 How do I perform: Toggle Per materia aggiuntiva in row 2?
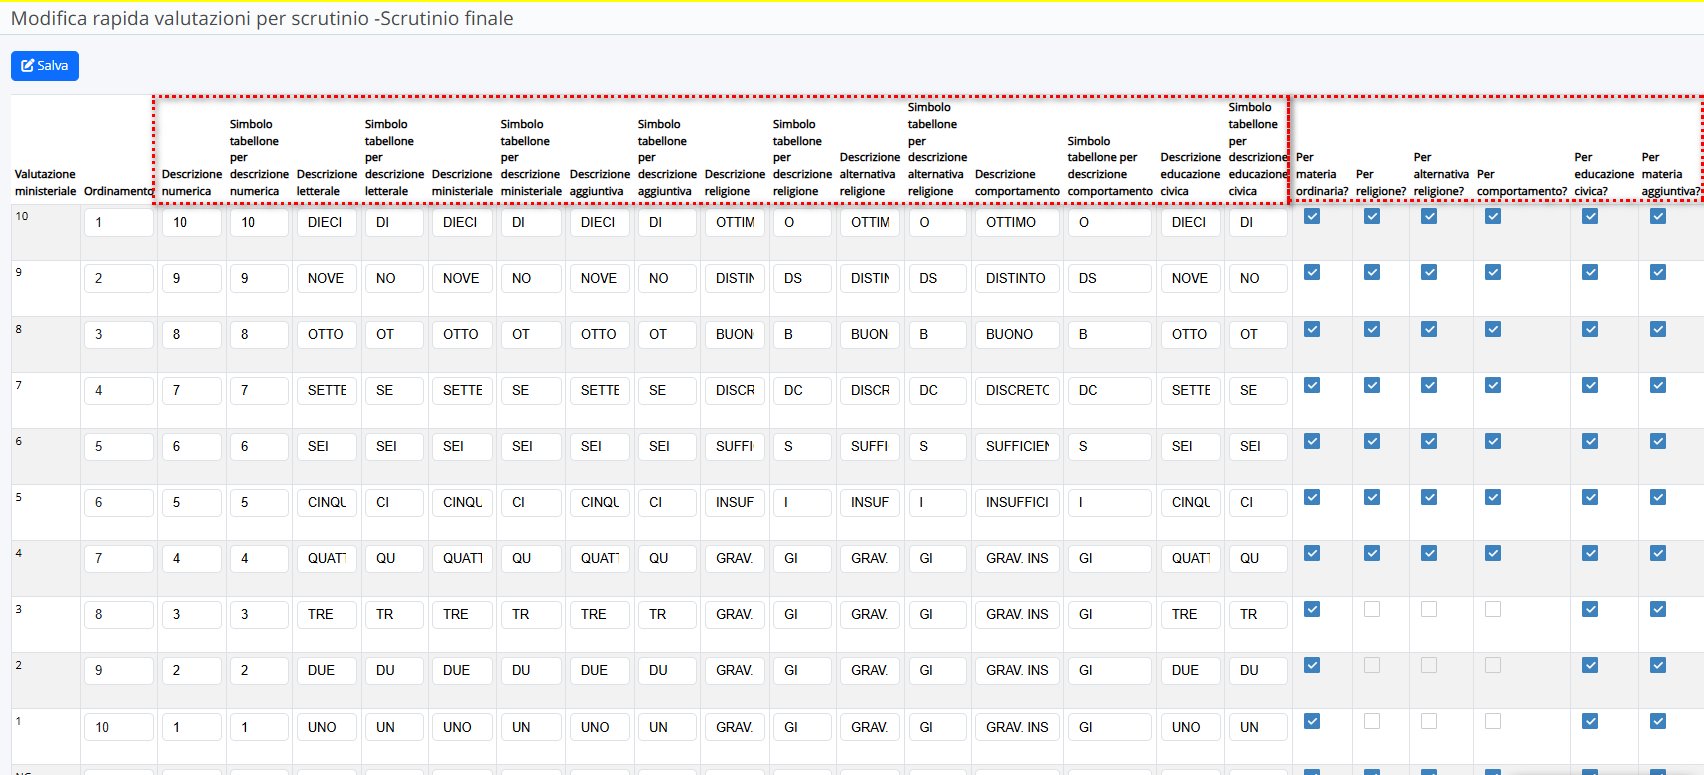click(x=1658, y=665)
